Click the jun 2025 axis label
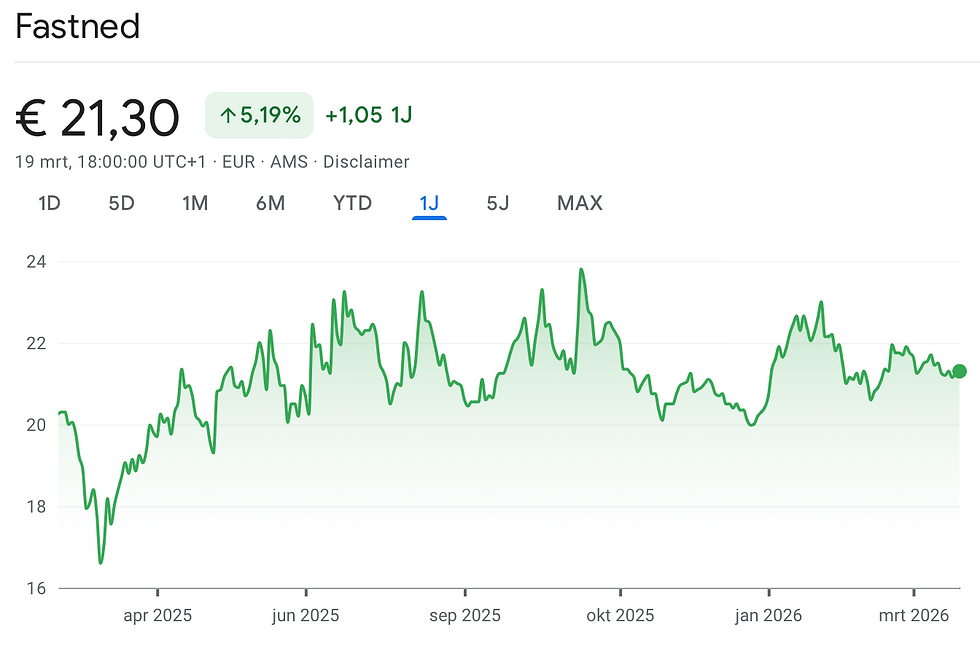980x646 pixels. pos(306,615)
